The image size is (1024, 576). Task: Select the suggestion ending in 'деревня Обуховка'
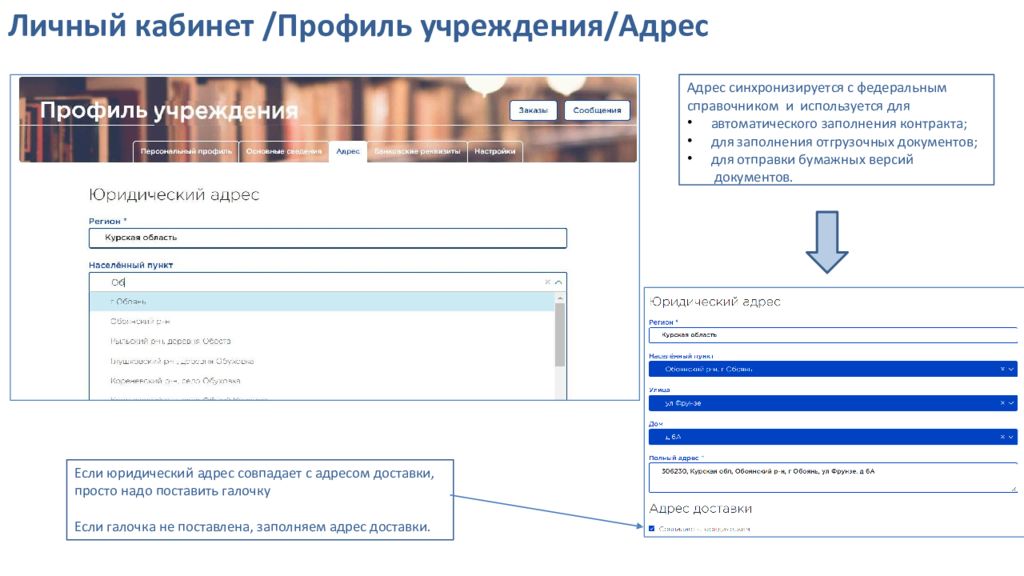322,361
